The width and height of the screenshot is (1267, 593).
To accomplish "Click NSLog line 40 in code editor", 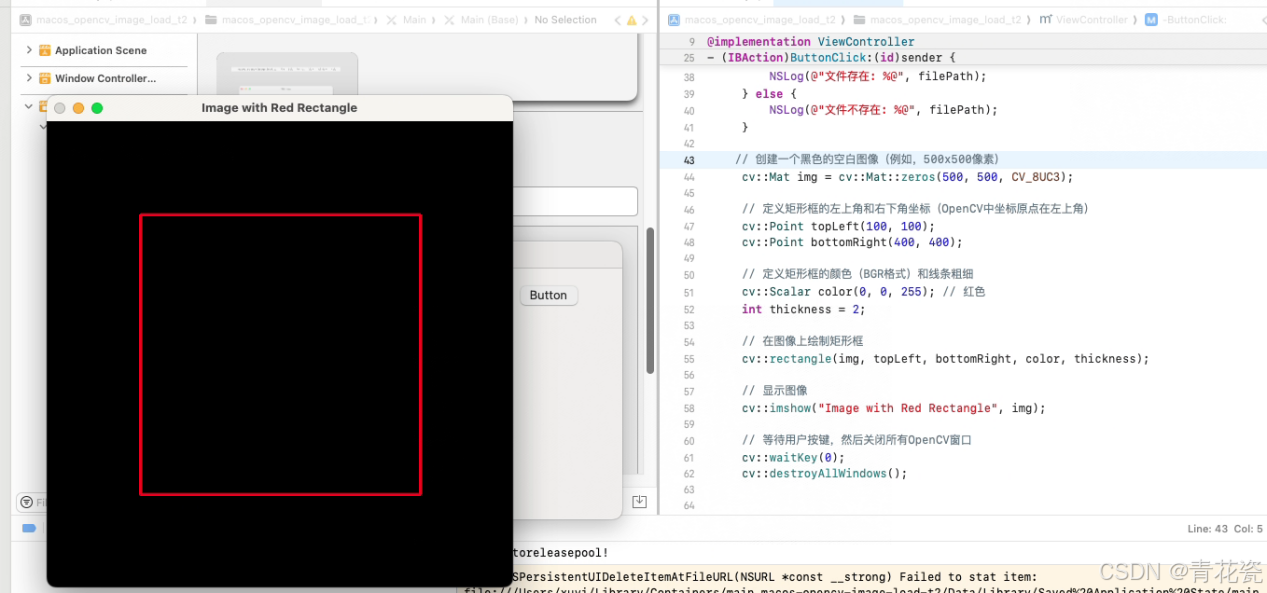I will point(883,110).
